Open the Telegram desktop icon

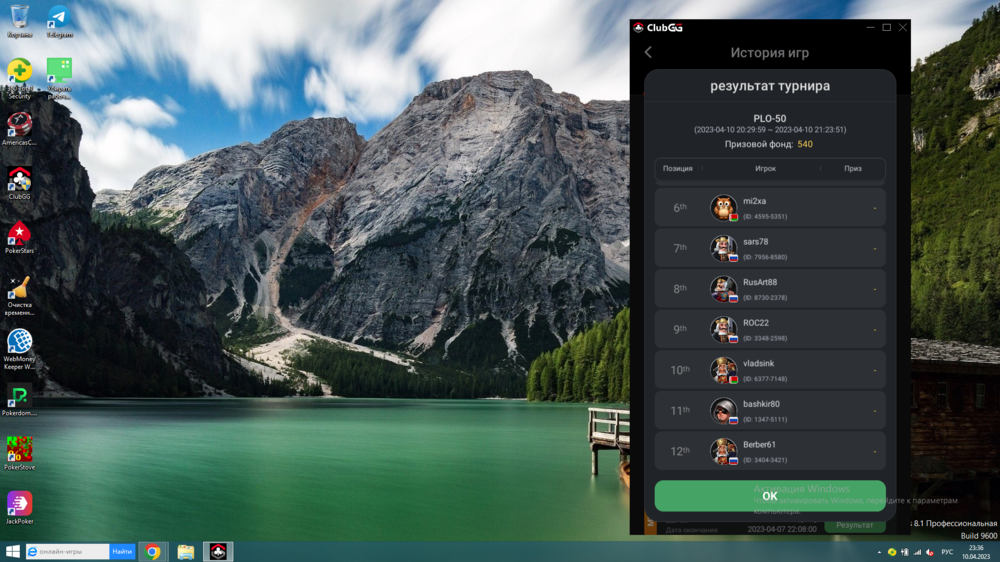click(59, 18)
